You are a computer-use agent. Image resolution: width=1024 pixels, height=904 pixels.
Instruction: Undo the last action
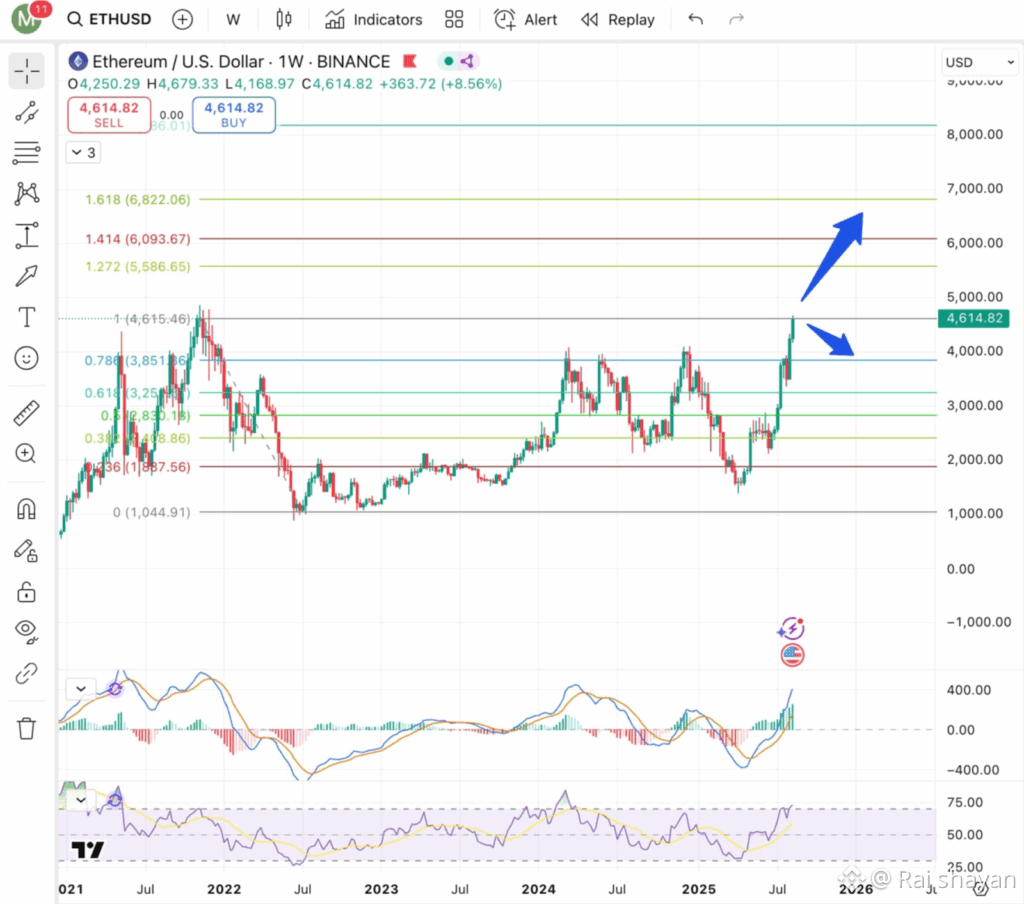click(x=696, y=20)
